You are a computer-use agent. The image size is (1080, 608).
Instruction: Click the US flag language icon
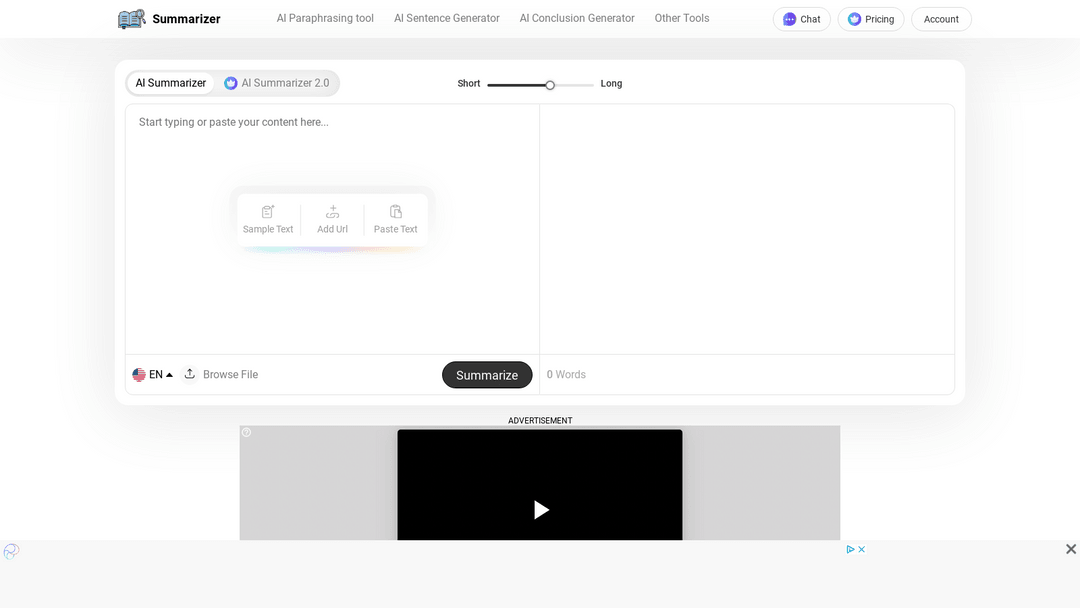[139, 375]
